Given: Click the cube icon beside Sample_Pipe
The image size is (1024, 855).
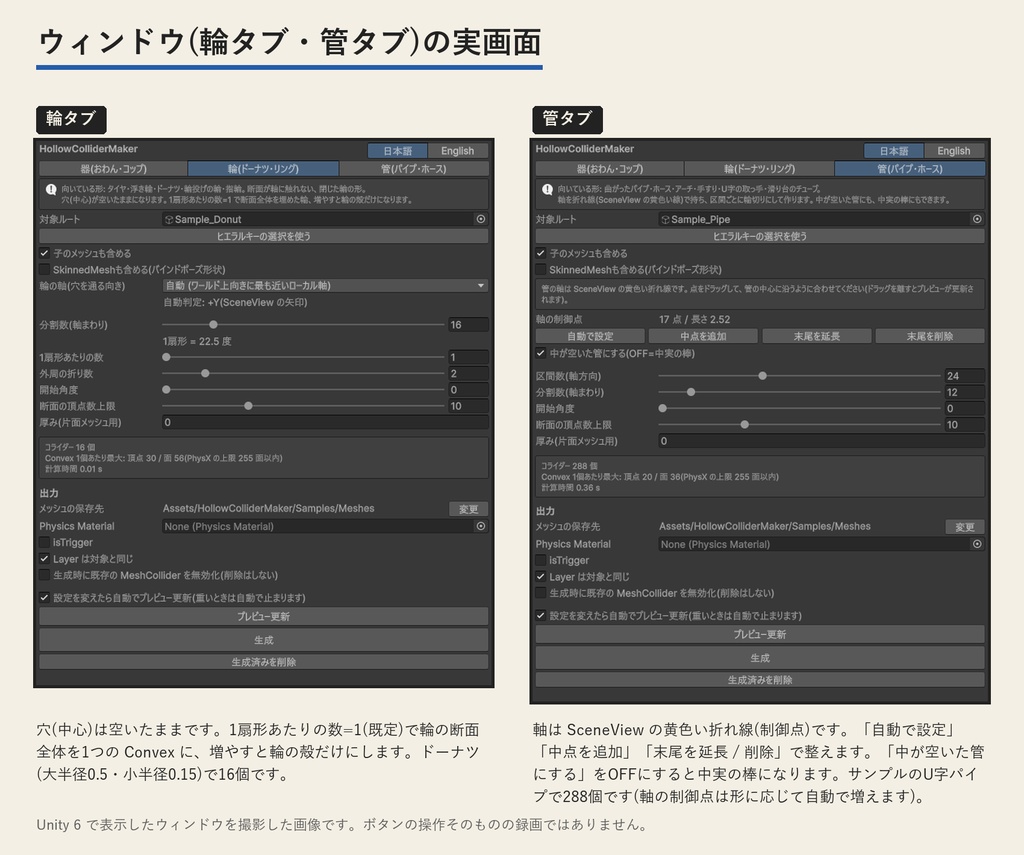Looking at the screenshot, I should tap(665, 219).
